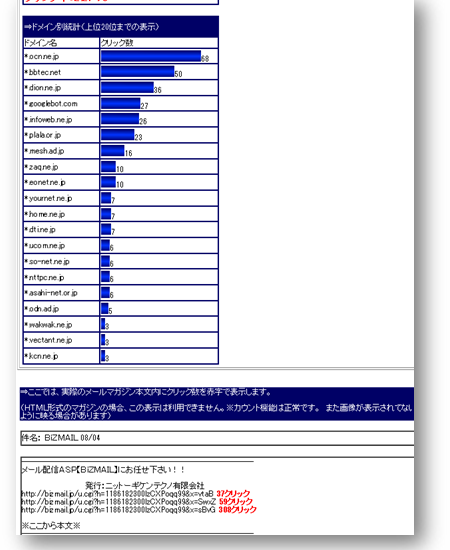Click the *.nttpc.ne.jp domain cell
The width and height of the screenshot is (450, 550).
point(61,277)
